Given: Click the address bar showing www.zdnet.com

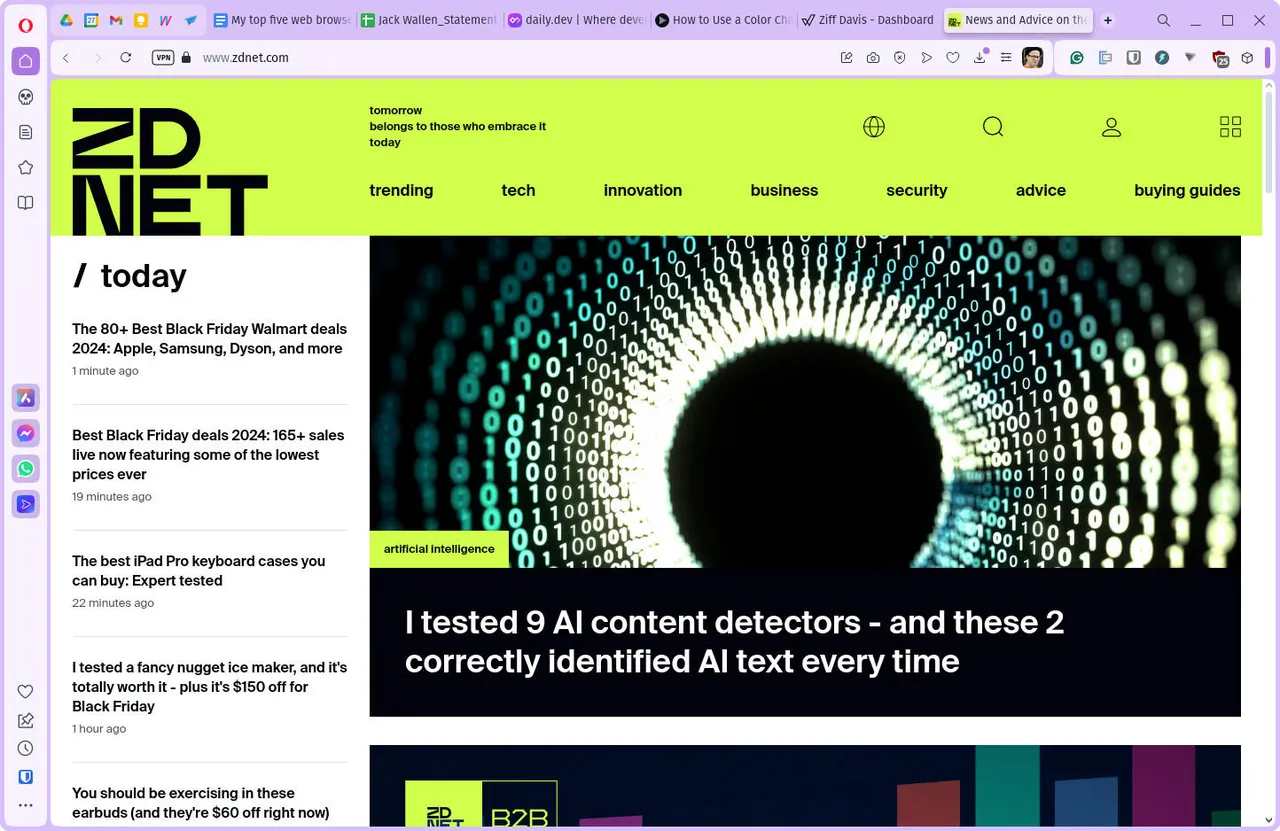Looking at the screenshot, I should tap(500, 58).
